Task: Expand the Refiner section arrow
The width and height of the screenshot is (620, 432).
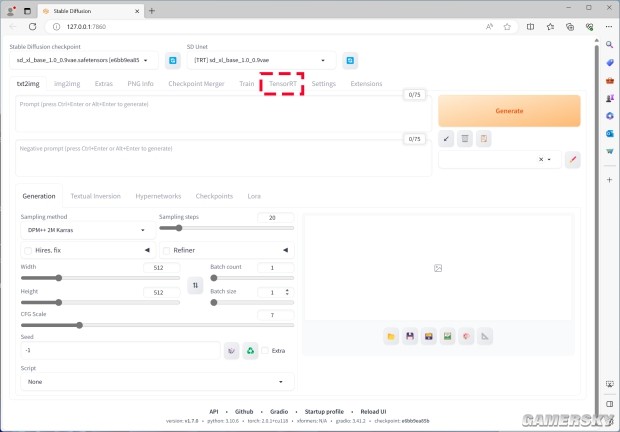Action: coord(285,250)
